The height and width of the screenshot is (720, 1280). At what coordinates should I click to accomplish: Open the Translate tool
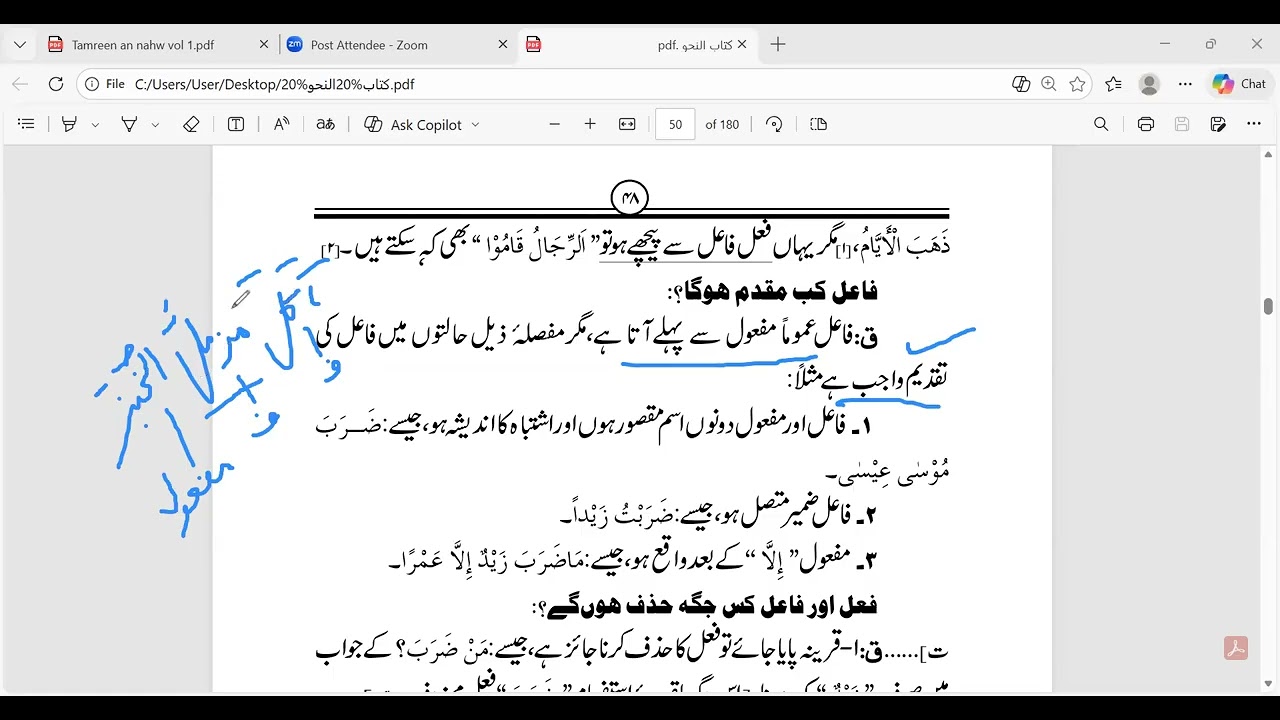click(325, 124)
